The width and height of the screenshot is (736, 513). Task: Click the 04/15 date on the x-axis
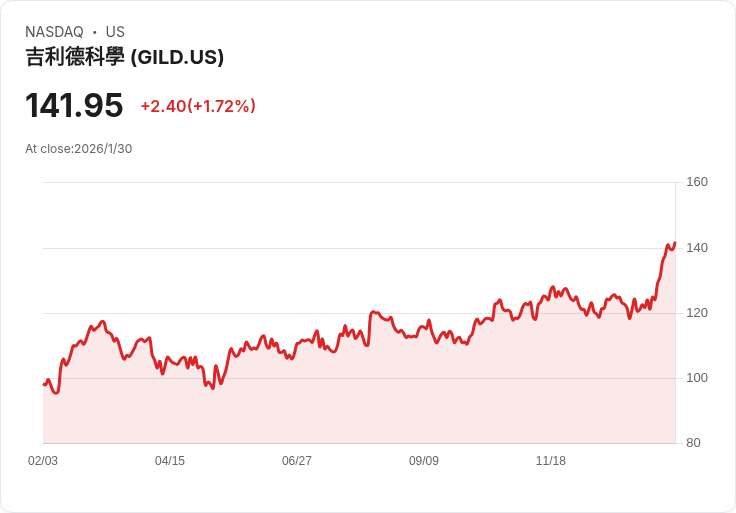[170, 461]
